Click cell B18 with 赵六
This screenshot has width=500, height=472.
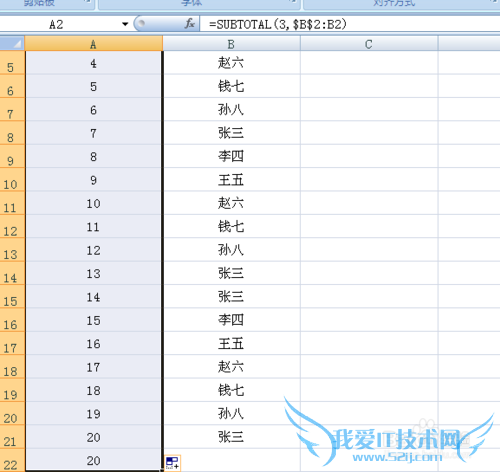[232, 366]
